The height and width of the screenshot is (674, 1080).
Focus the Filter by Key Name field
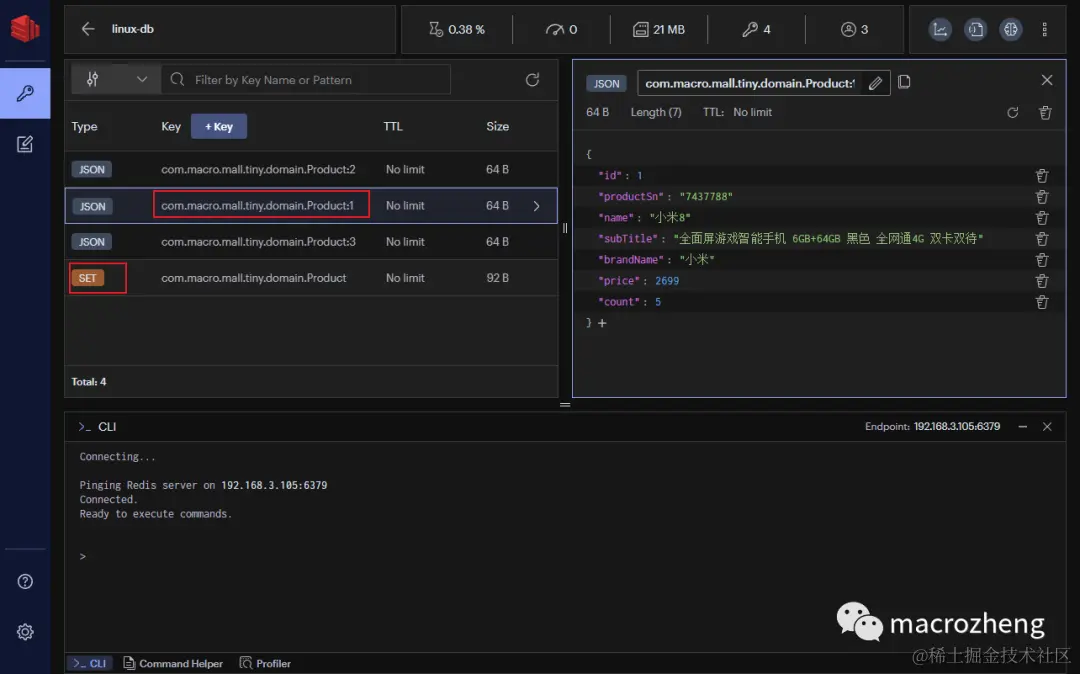pos(306,80)
